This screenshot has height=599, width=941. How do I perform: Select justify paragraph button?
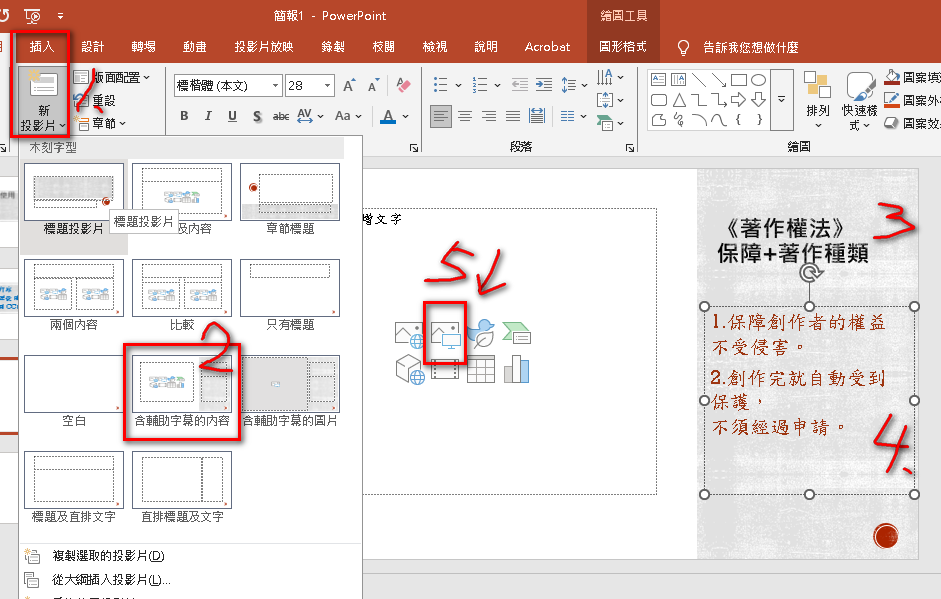(513, 116)
